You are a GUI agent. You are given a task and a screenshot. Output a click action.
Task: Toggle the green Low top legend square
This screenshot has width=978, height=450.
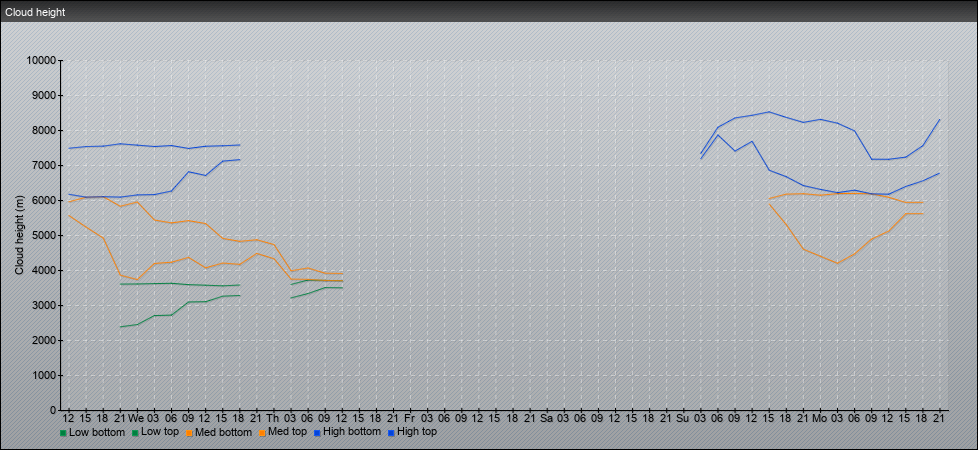click(x=135, y=433)
